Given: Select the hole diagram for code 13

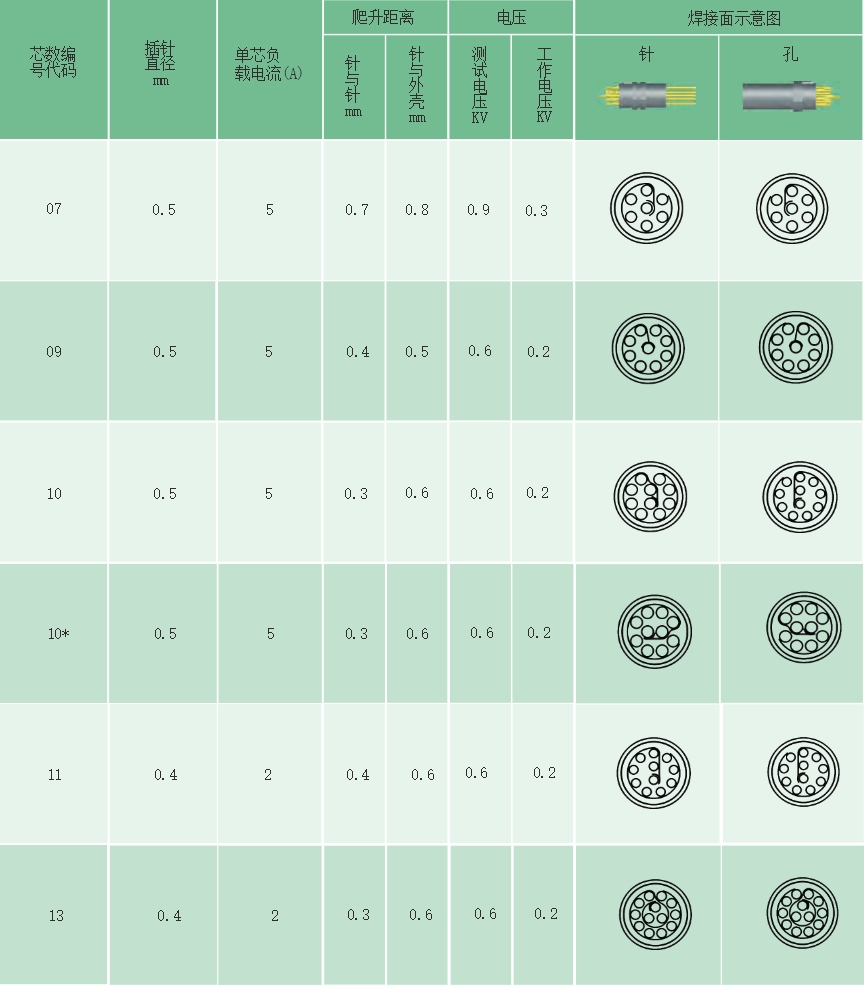Looking at the screenshot, I should coord(802,914).
